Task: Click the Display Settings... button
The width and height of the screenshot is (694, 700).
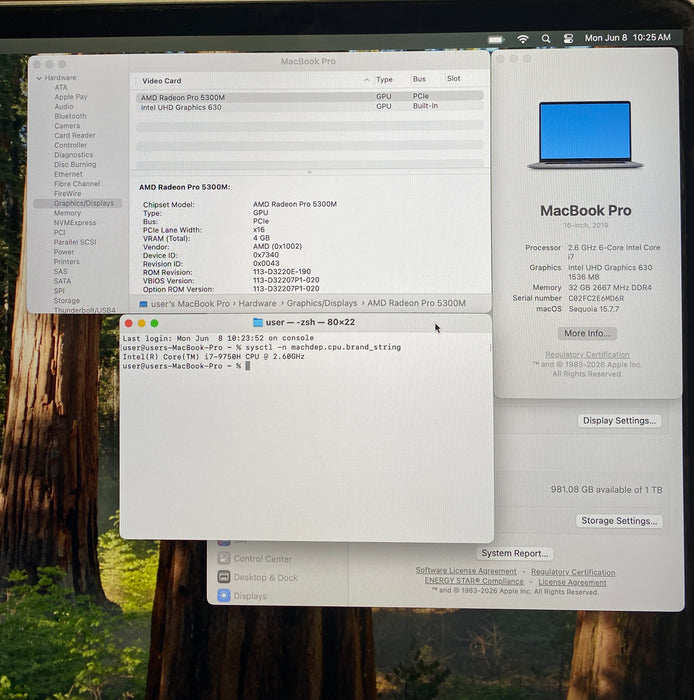Action: click(619, 421)
